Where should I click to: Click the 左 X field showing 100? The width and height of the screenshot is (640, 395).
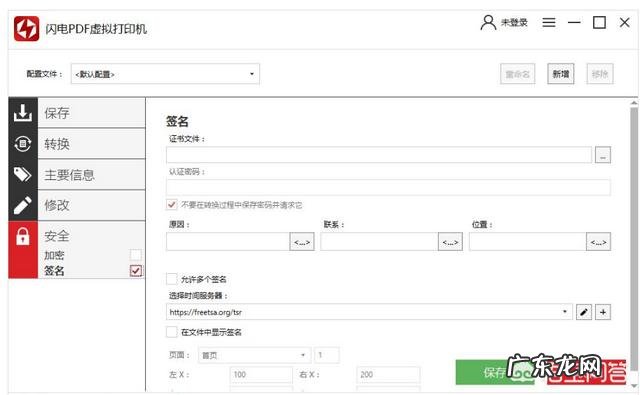click(261, 374)
